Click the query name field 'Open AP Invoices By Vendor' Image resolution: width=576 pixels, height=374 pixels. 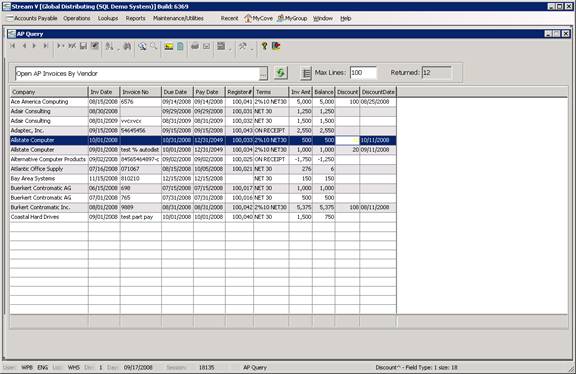pyautogui.click(x=138, y=73)
